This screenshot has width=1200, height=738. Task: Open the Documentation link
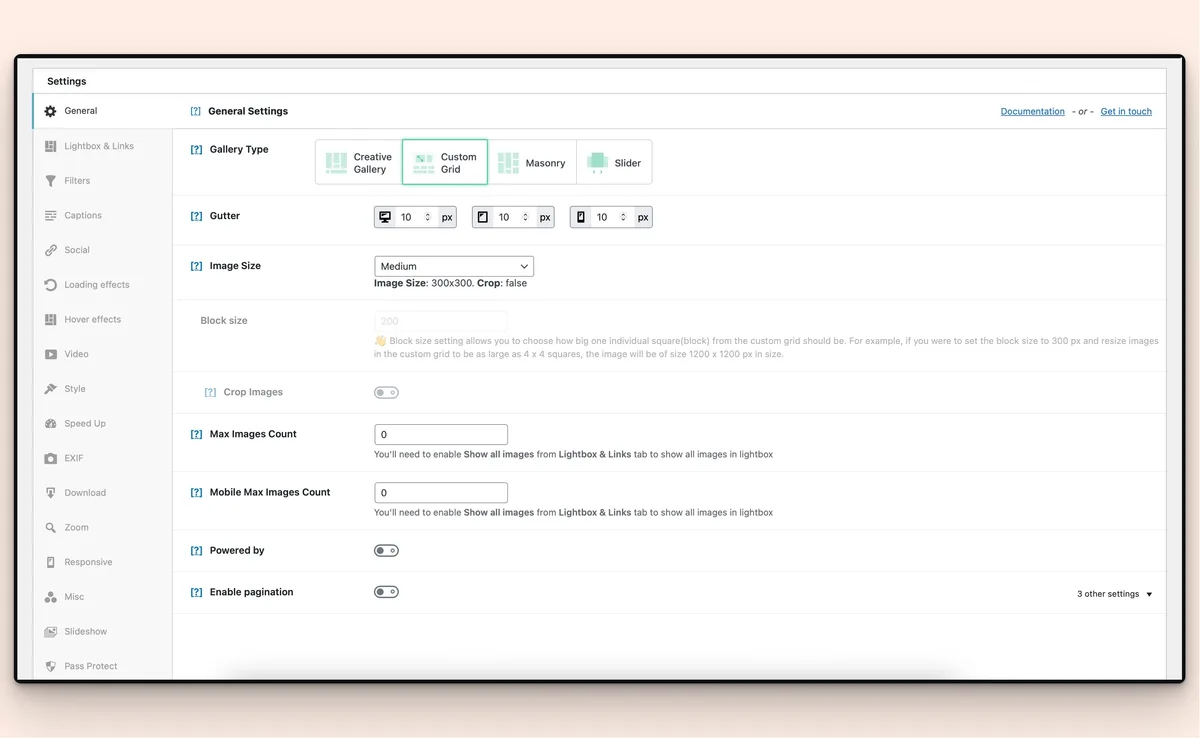1032,112
